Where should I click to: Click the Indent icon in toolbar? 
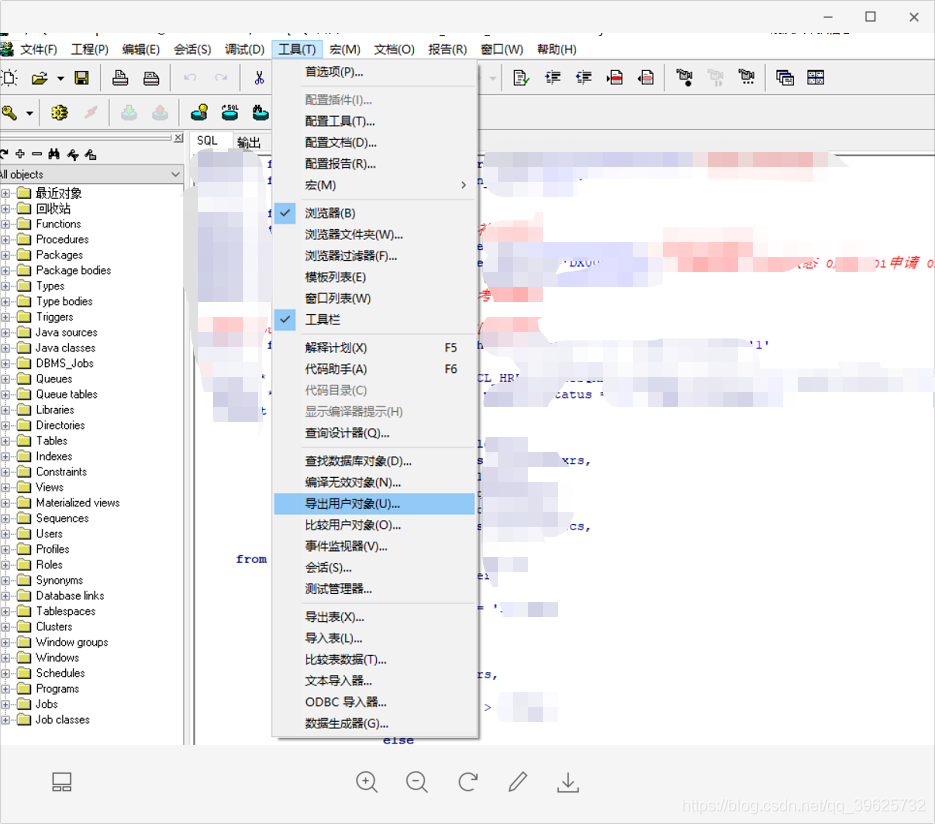pos(553,78)
